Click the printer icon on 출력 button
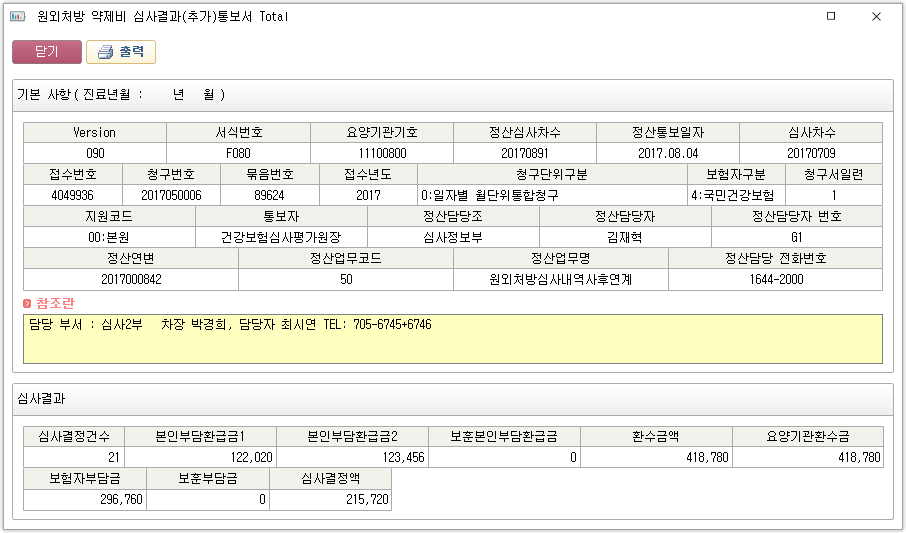 click(x=105, y=52)
